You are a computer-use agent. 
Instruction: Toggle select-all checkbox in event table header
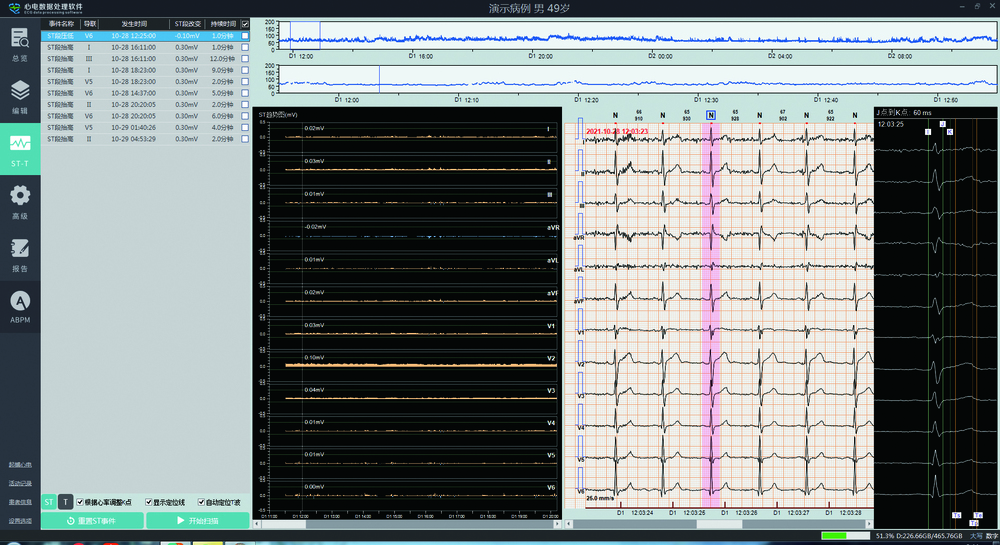point(245,24)
